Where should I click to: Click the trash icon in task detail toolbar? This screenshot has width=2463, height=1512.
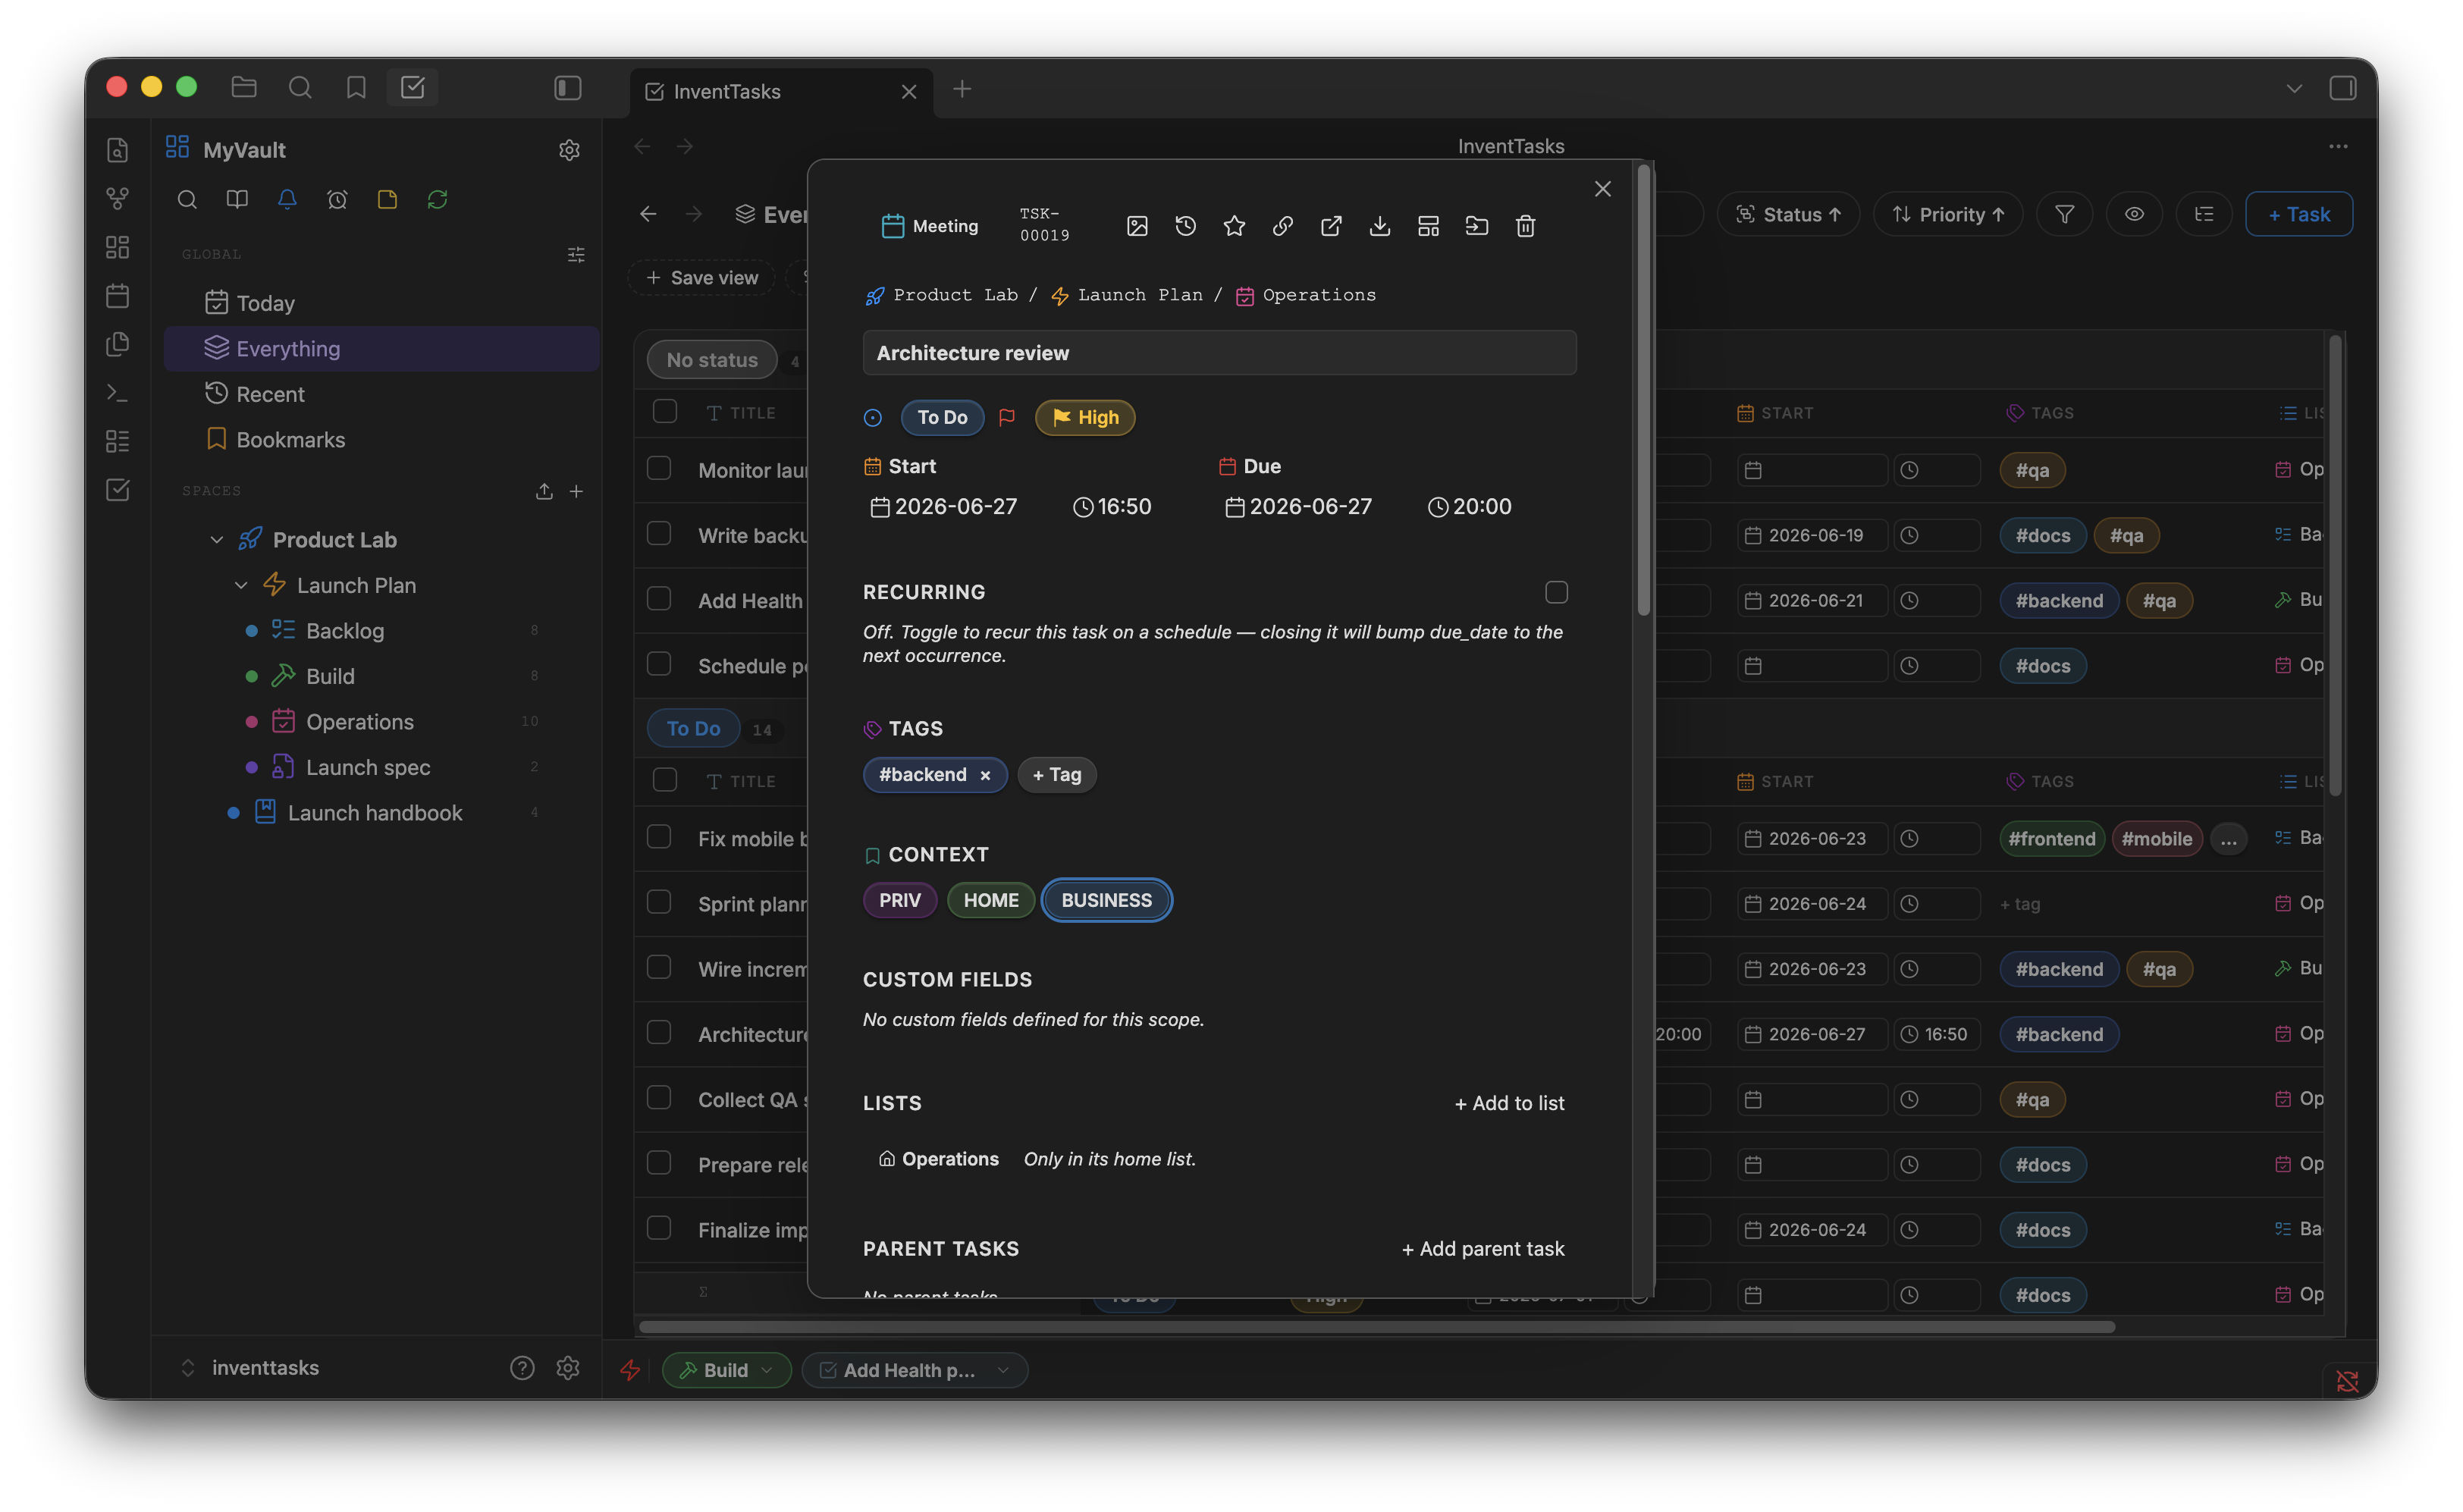pos(1525,226)
